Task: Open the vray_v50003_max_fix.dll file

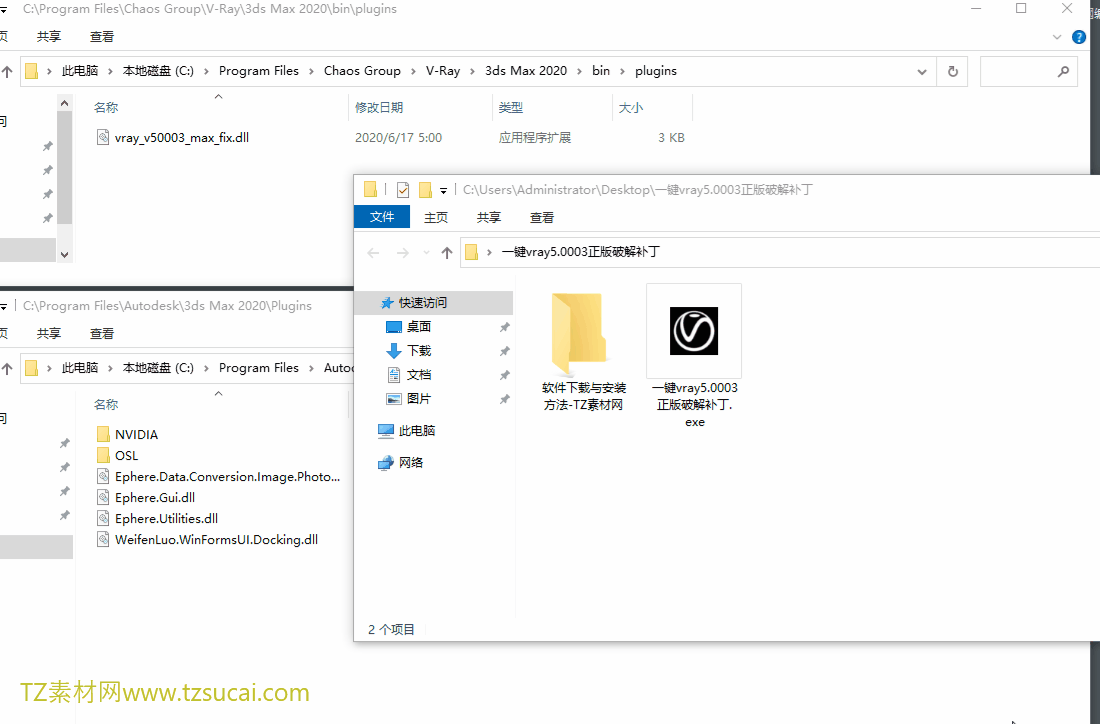Action: (182, 138)
